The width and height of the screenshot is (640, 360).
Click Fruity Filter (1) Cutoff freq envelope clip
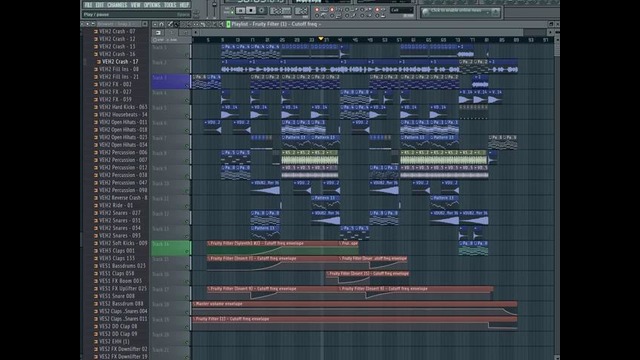pyautogui.click(x=355, y=323)
